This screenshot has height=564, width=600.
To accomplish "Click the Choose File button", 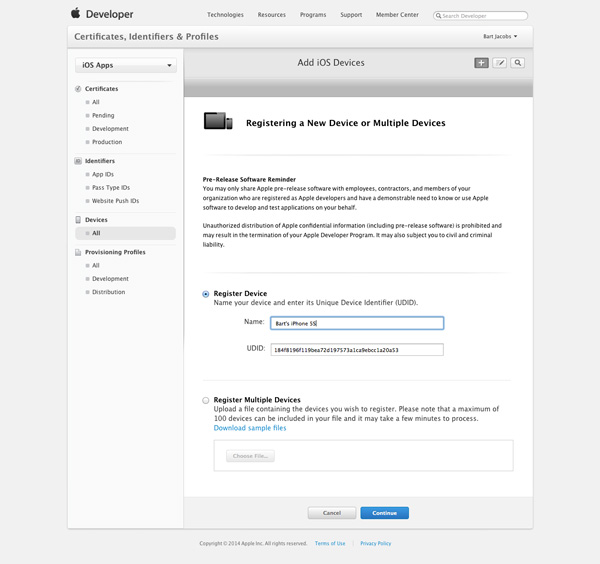I will (x=250, y=456).
